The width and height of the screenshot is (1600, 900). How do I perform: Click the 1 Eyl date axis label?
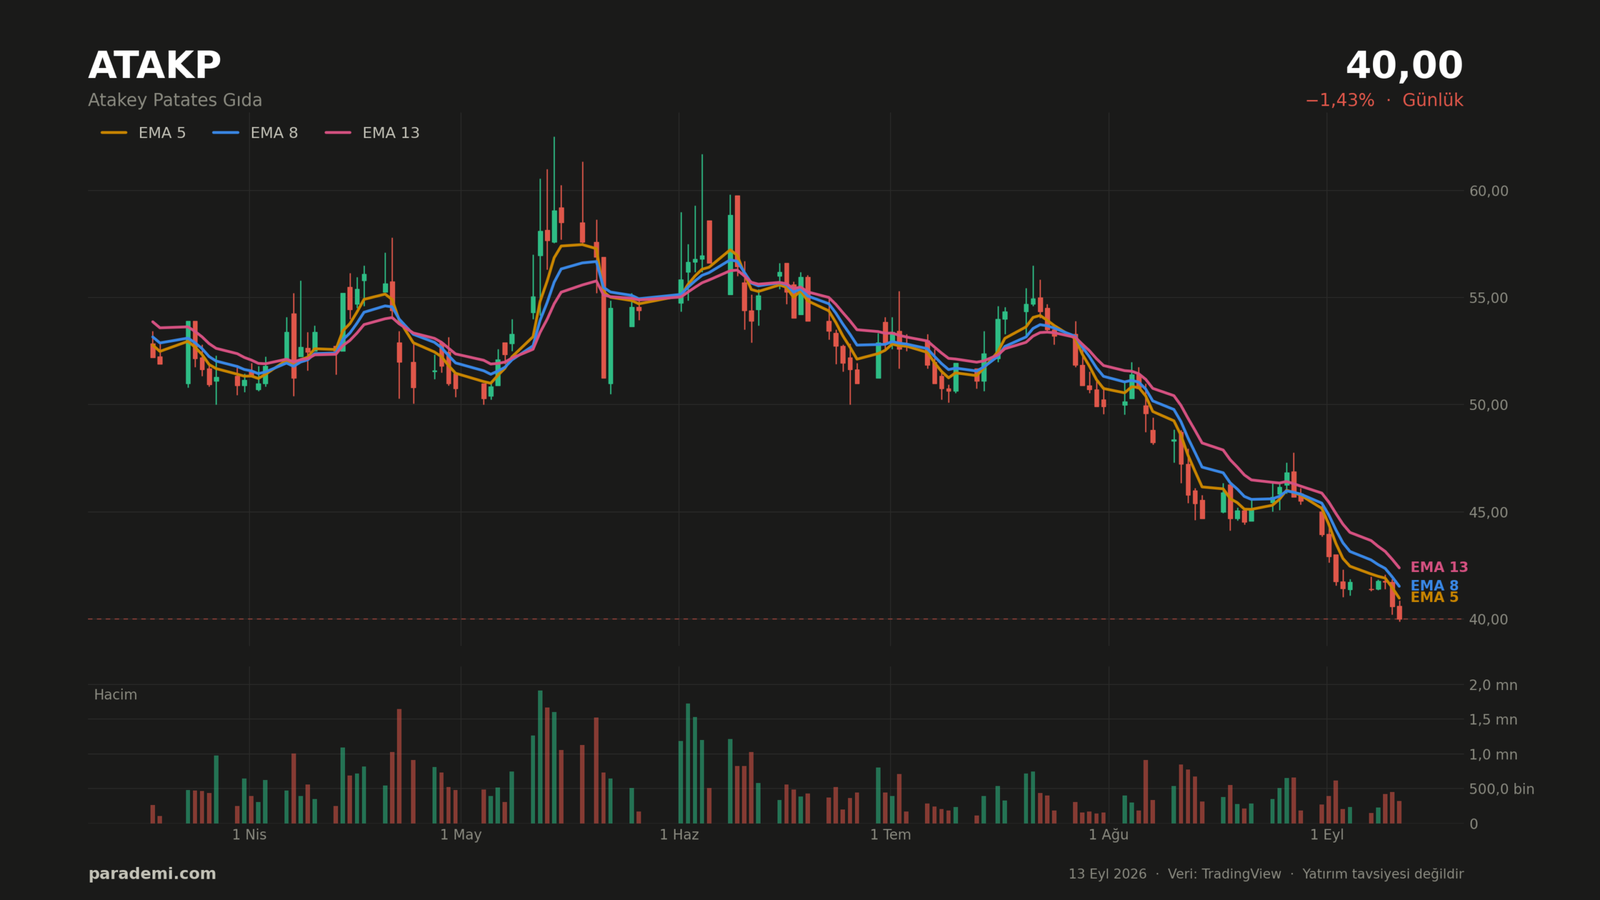pos(1327,835)
